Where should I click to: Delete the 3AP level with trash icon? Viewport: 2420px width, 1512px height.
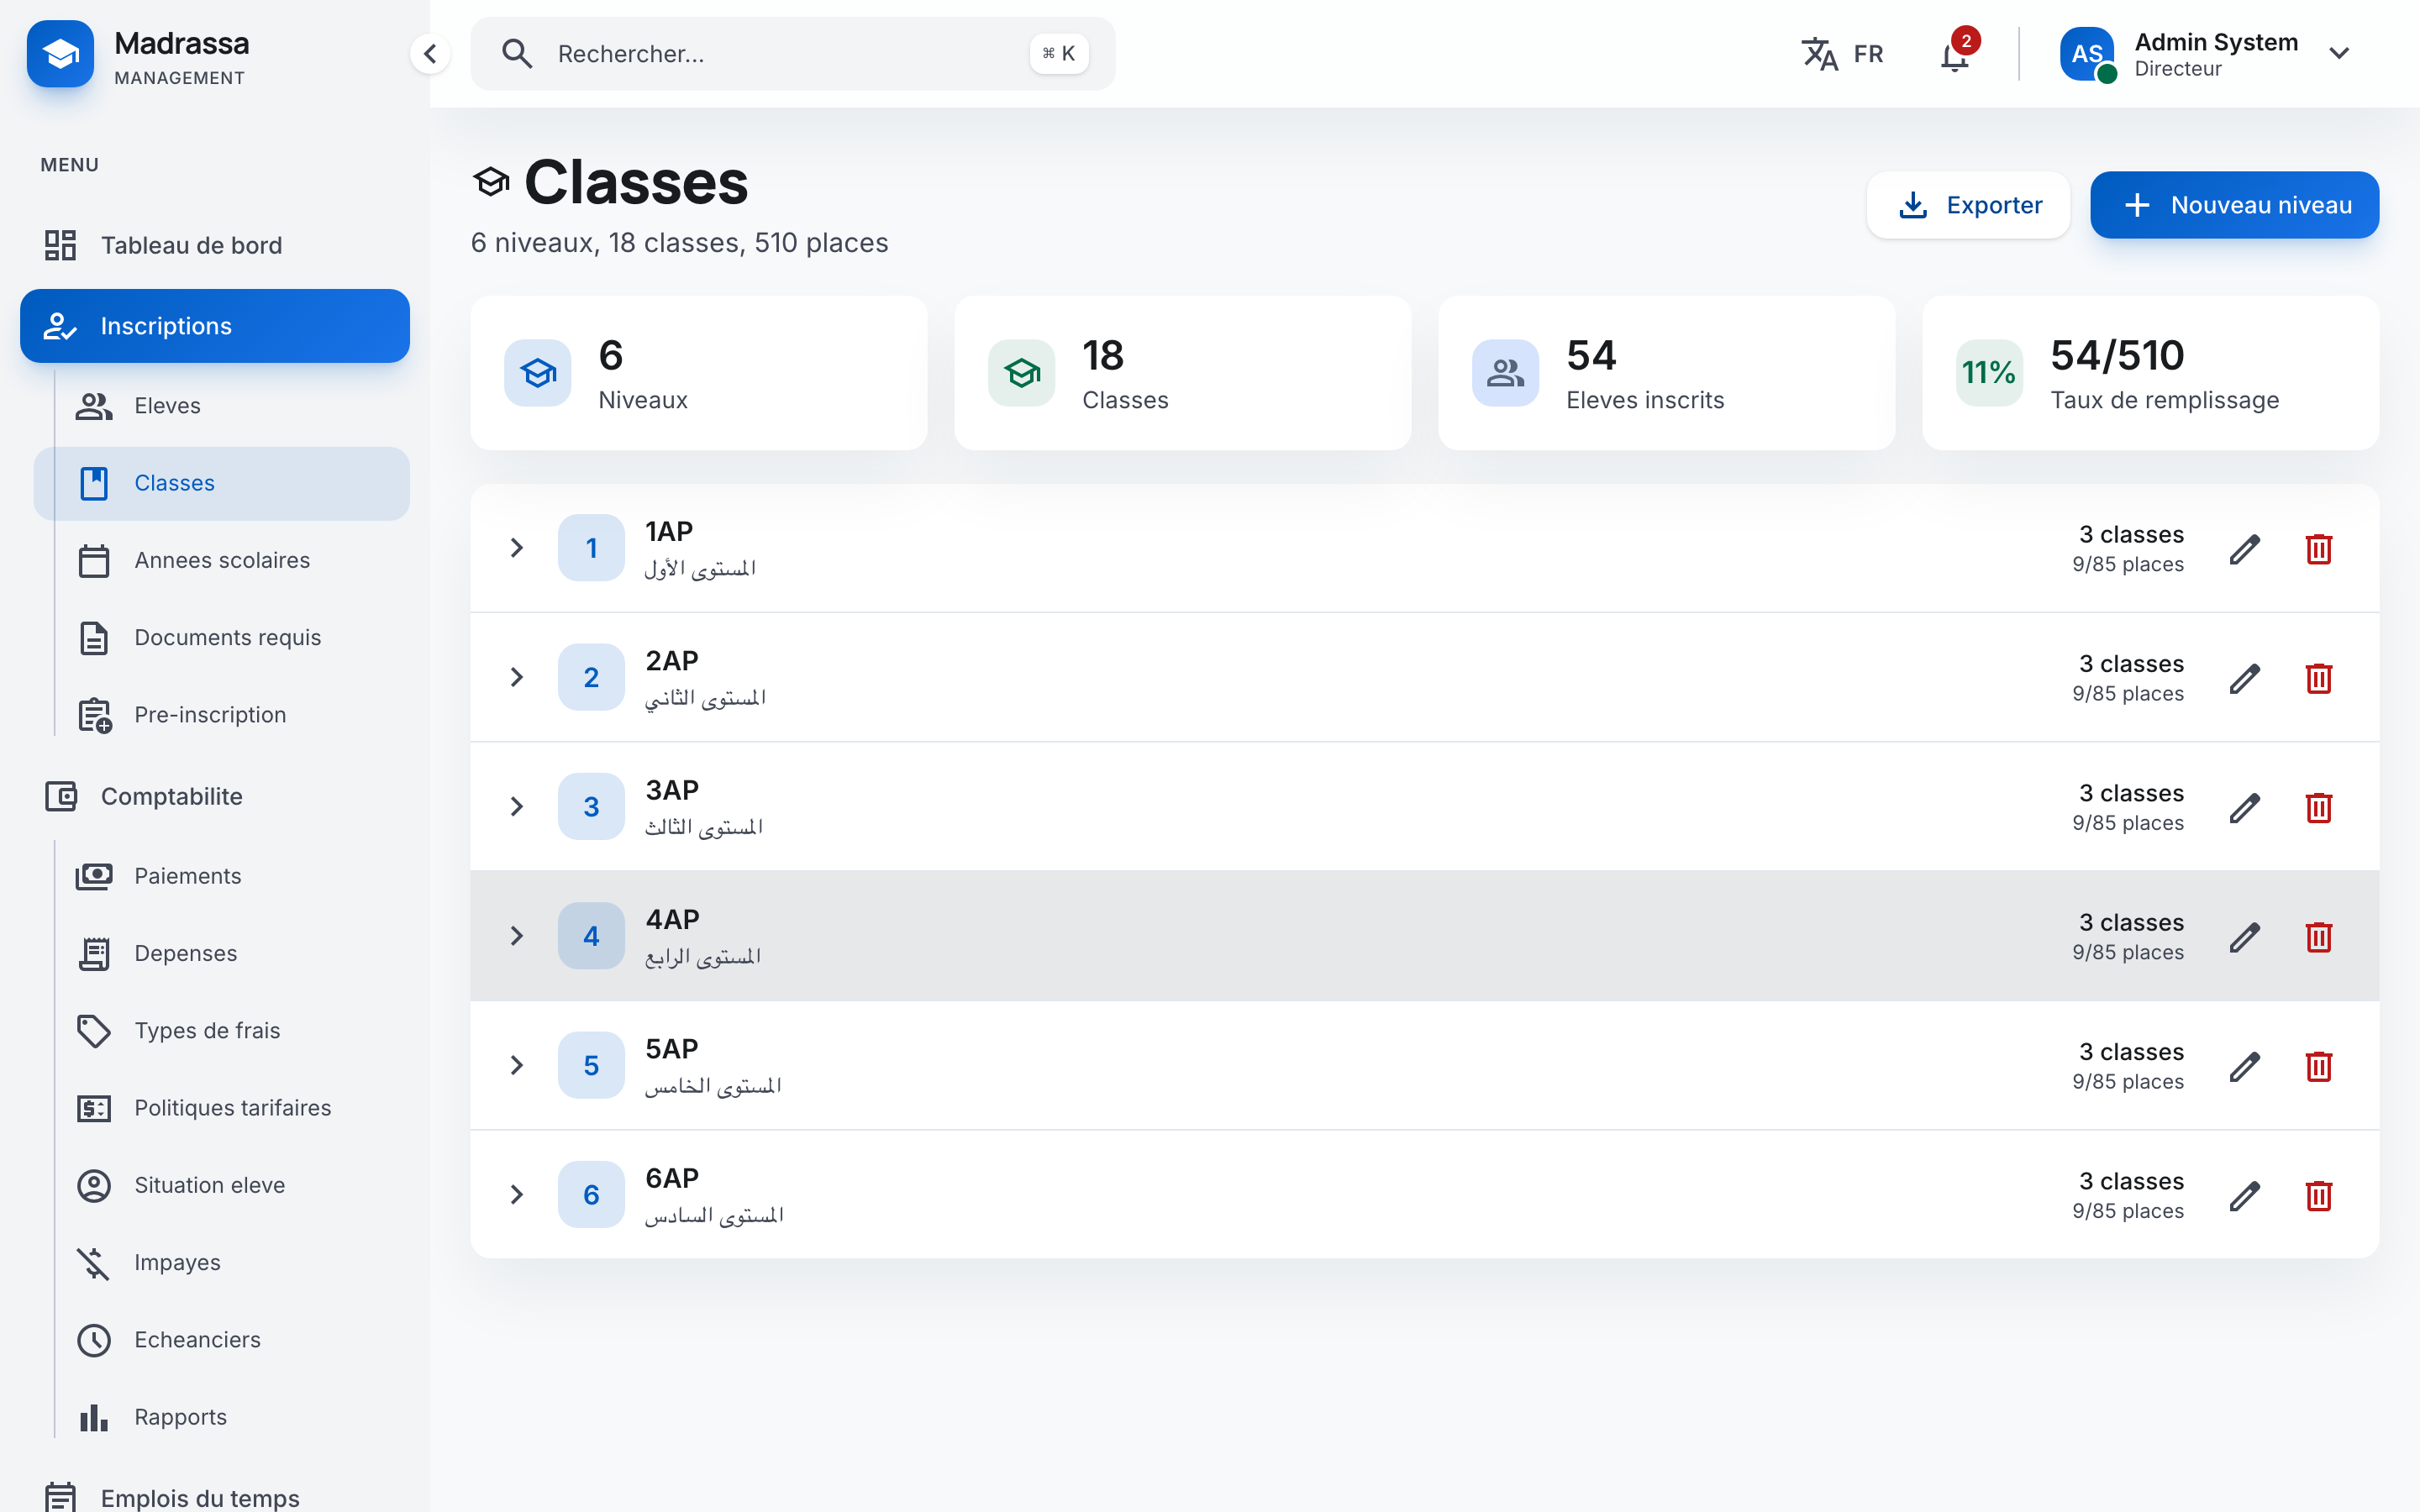(x=2318, y=808)
